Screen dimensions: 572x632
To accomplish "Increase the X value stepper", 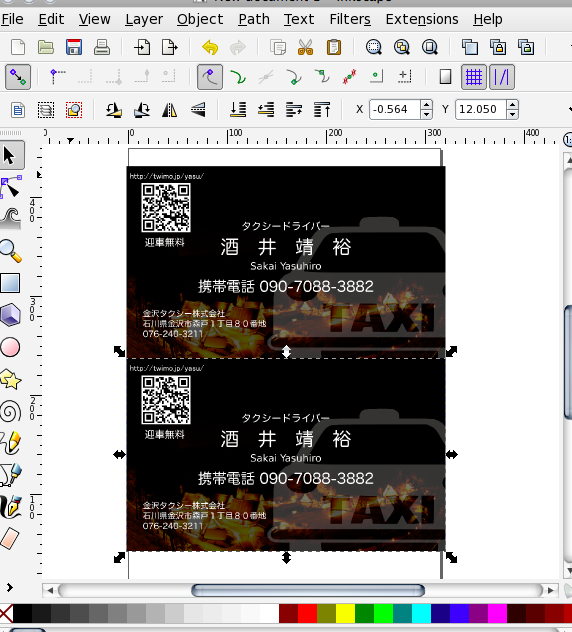I will pos(426,104).
